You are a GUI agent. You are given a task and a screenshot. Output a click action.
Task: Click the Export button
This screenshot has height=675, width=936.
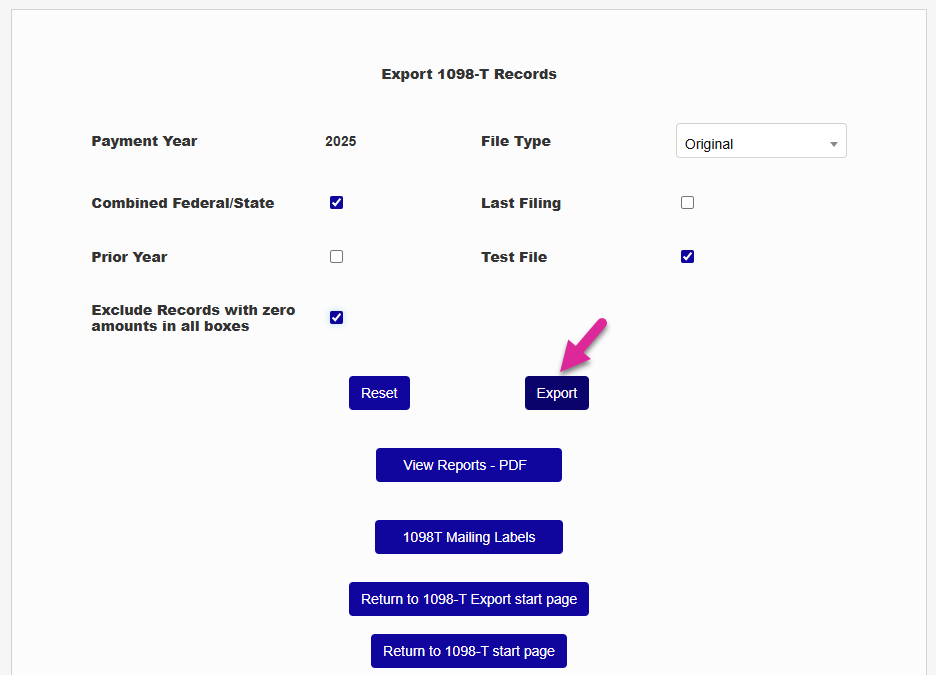pyautogui.click(x=557, y=393)
